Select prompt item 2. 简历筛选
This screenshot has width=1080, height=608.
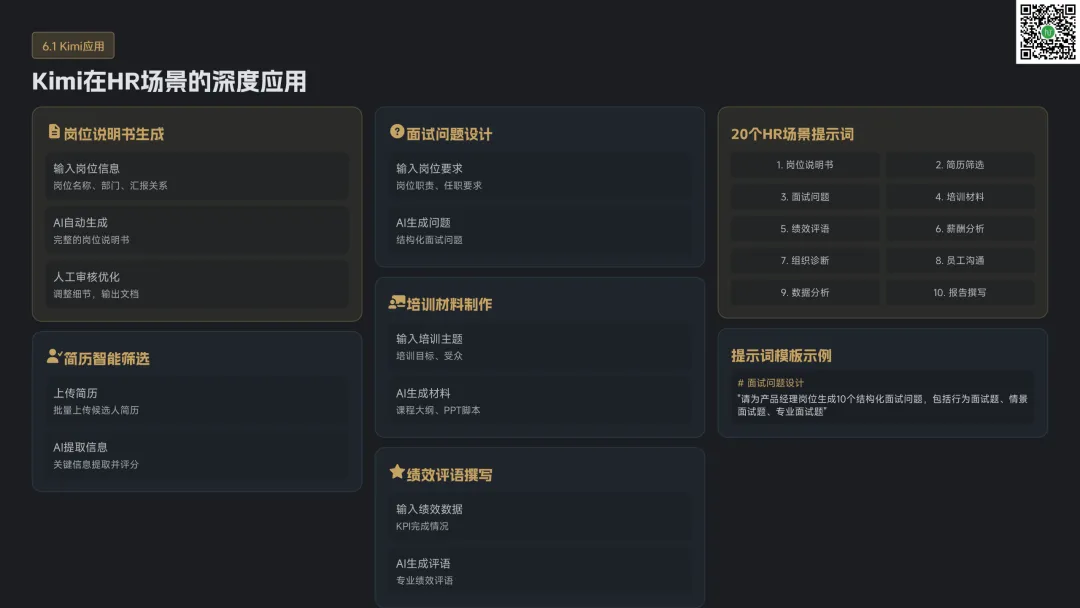[960, 165]
